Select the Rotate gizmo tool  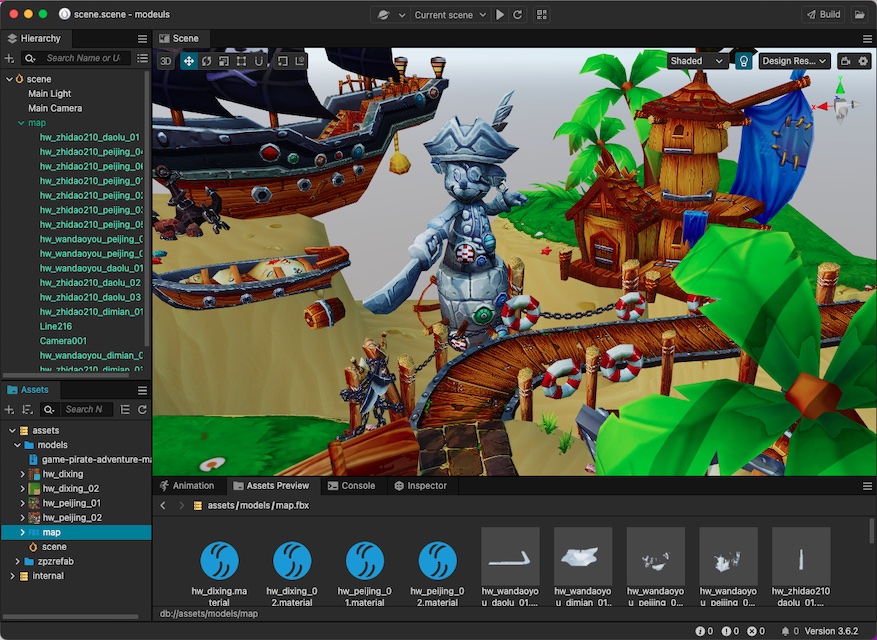click(x=206, y=61)
